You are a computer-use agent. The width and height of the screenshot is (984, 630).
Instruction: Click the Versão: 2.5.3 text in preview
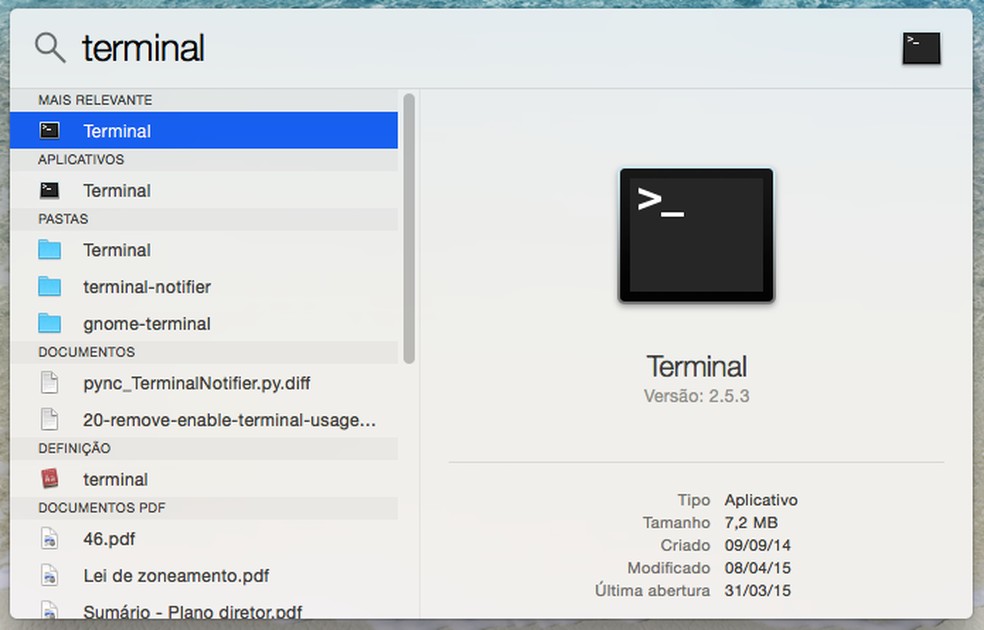[696, 396]
